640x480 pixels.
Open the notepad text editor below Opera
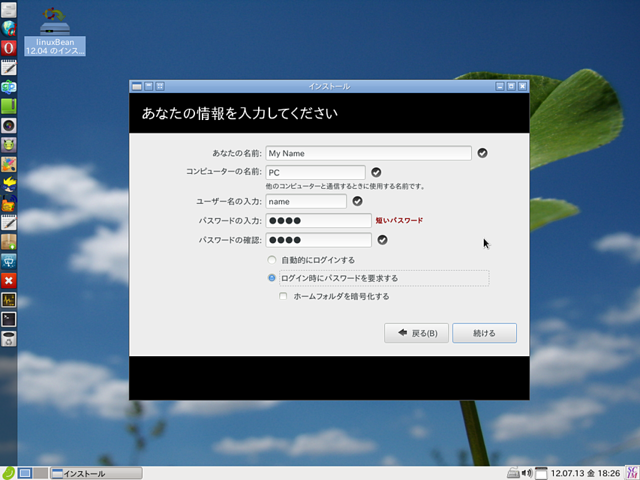[9, 67]
